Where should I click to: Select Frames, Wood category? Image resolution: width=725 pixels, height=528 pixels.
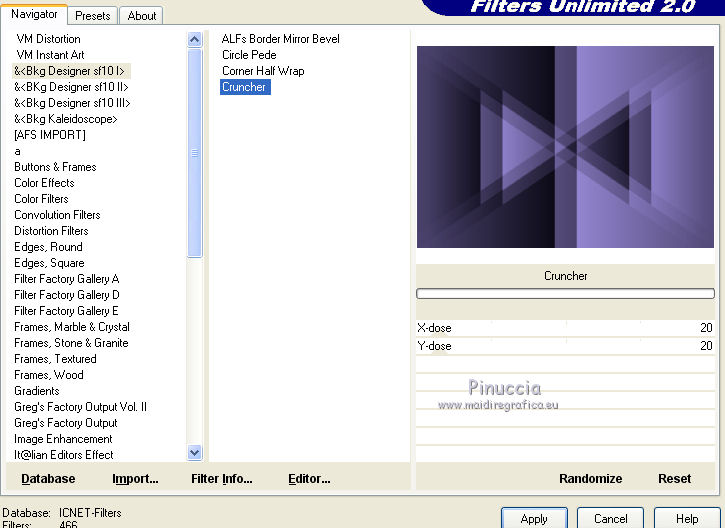click(x=49, y=375)
